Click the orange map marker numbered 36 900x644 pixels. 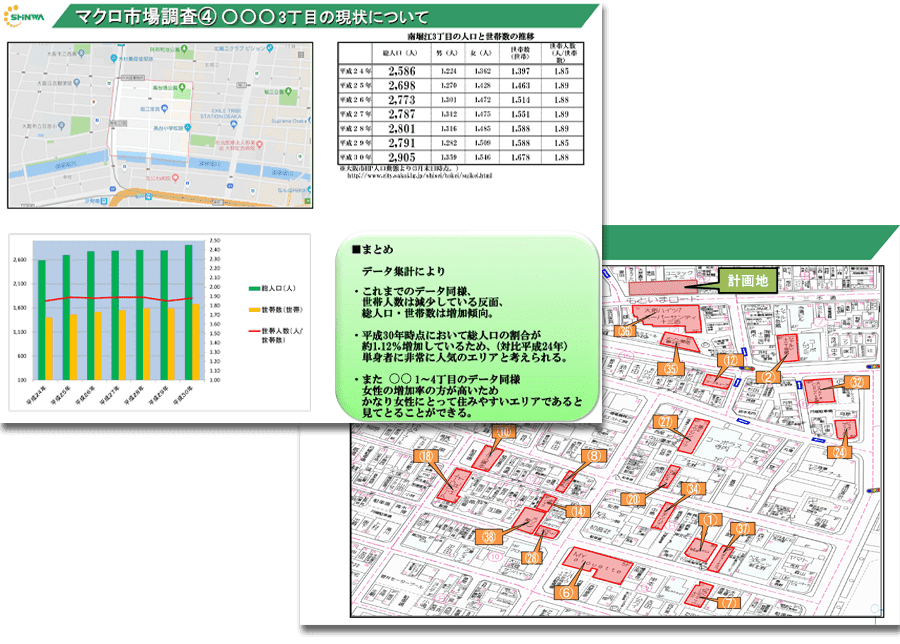(625, 329)
